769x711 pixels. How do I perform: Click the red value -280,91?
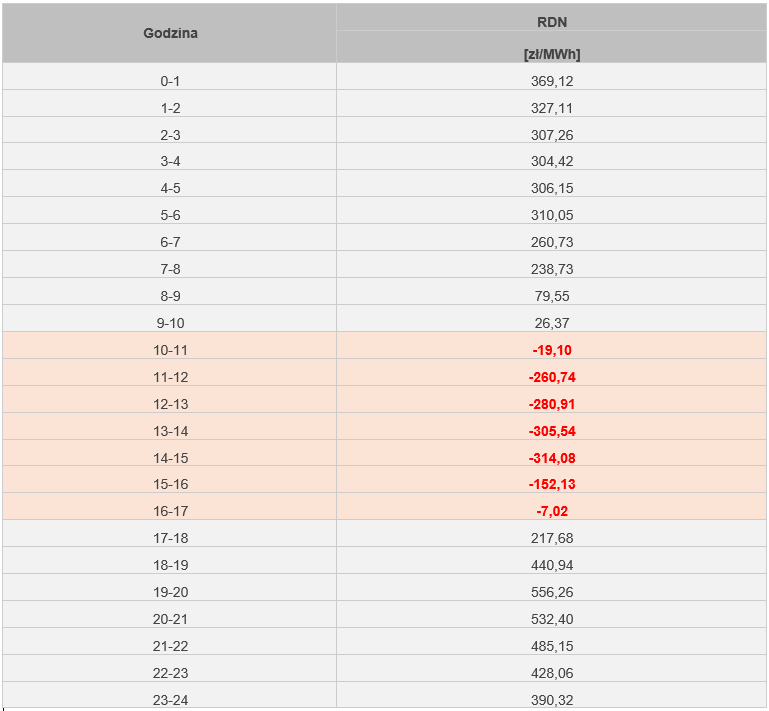[x=552, y=404]
